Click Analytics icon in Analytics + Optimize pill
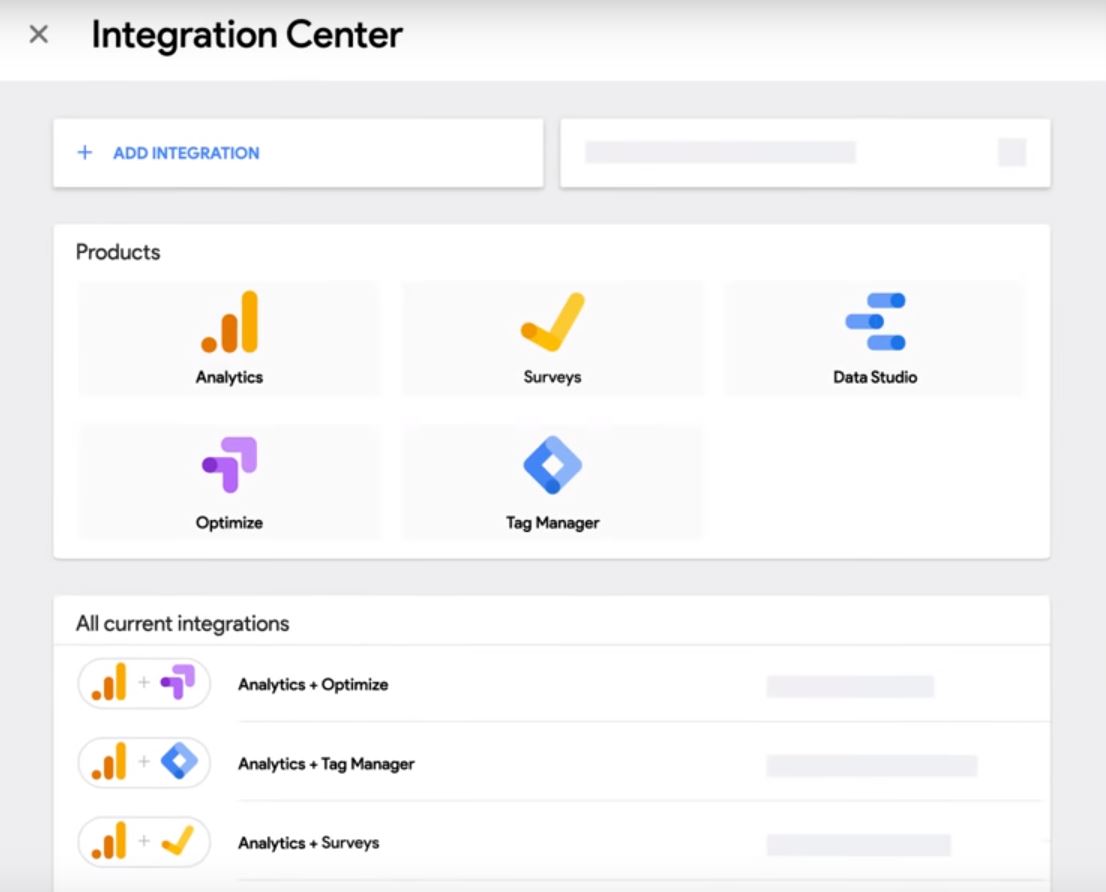The width and height of the screenshot is (1106, 892). tap(109, 682)
